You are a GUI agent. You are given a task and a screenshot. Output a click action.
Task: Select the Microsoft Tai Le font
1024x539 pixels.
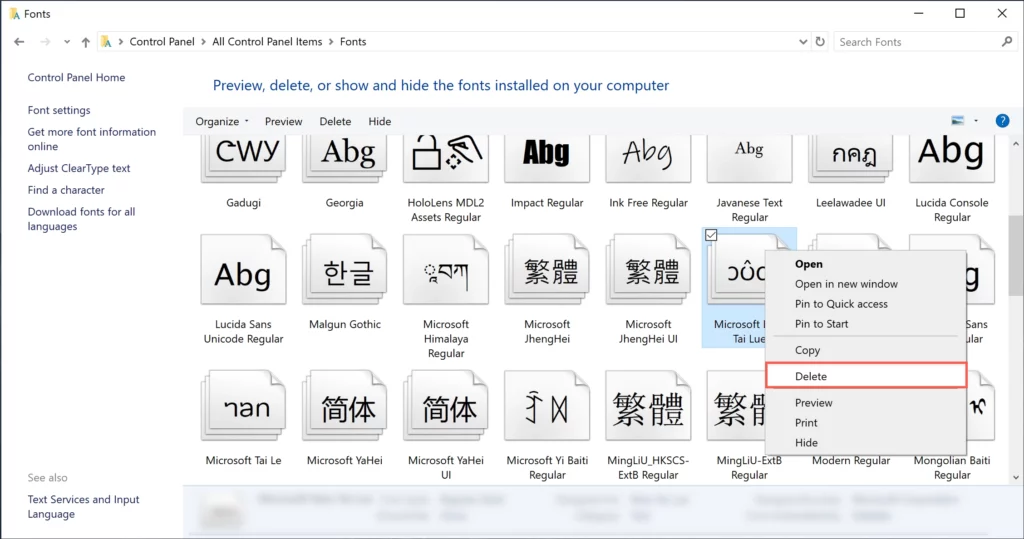point(243,406)
